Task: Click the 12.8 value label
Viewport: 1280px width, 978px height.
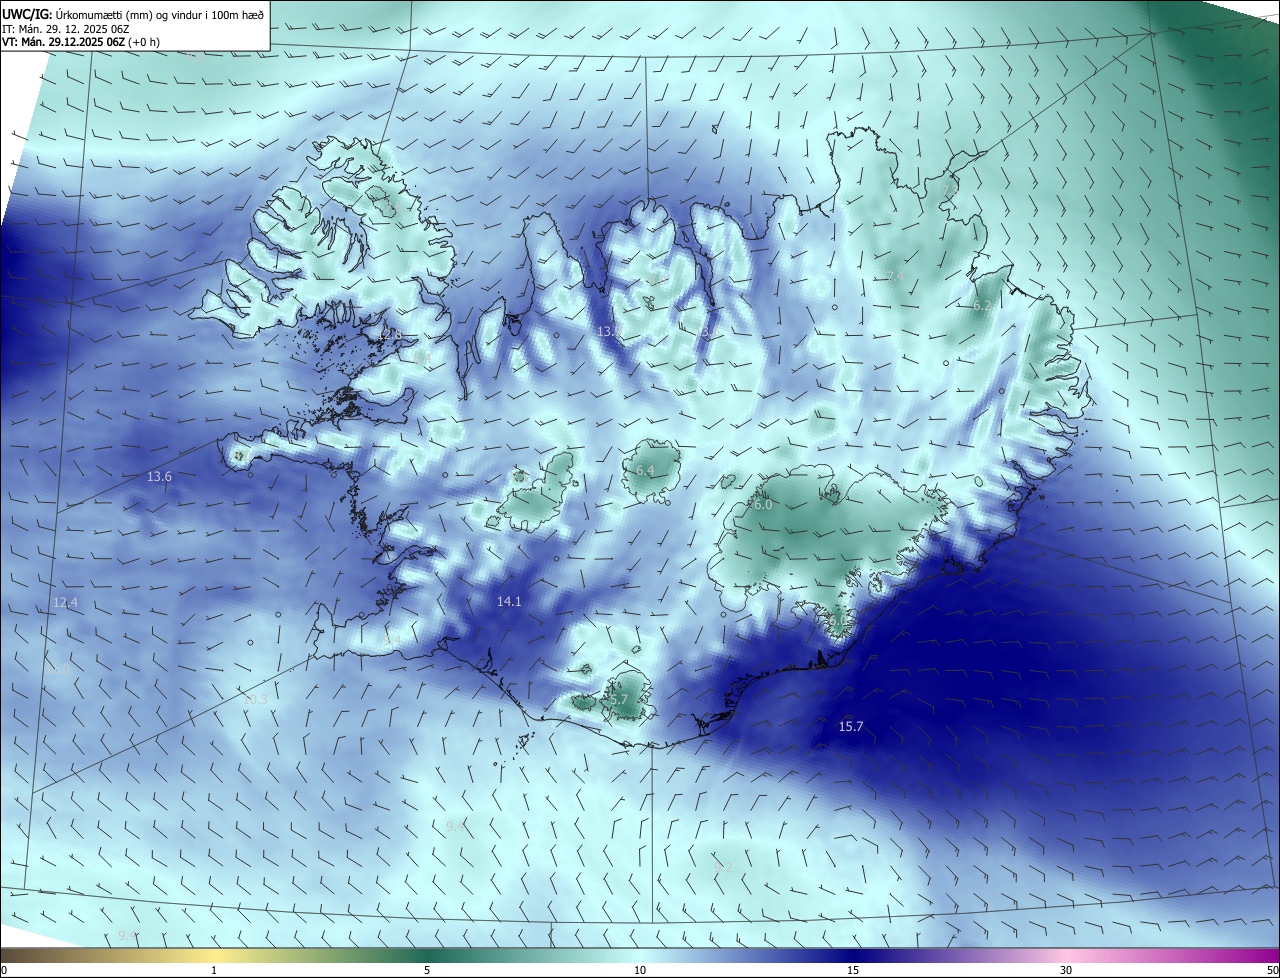Action: (x=391, y=334)
